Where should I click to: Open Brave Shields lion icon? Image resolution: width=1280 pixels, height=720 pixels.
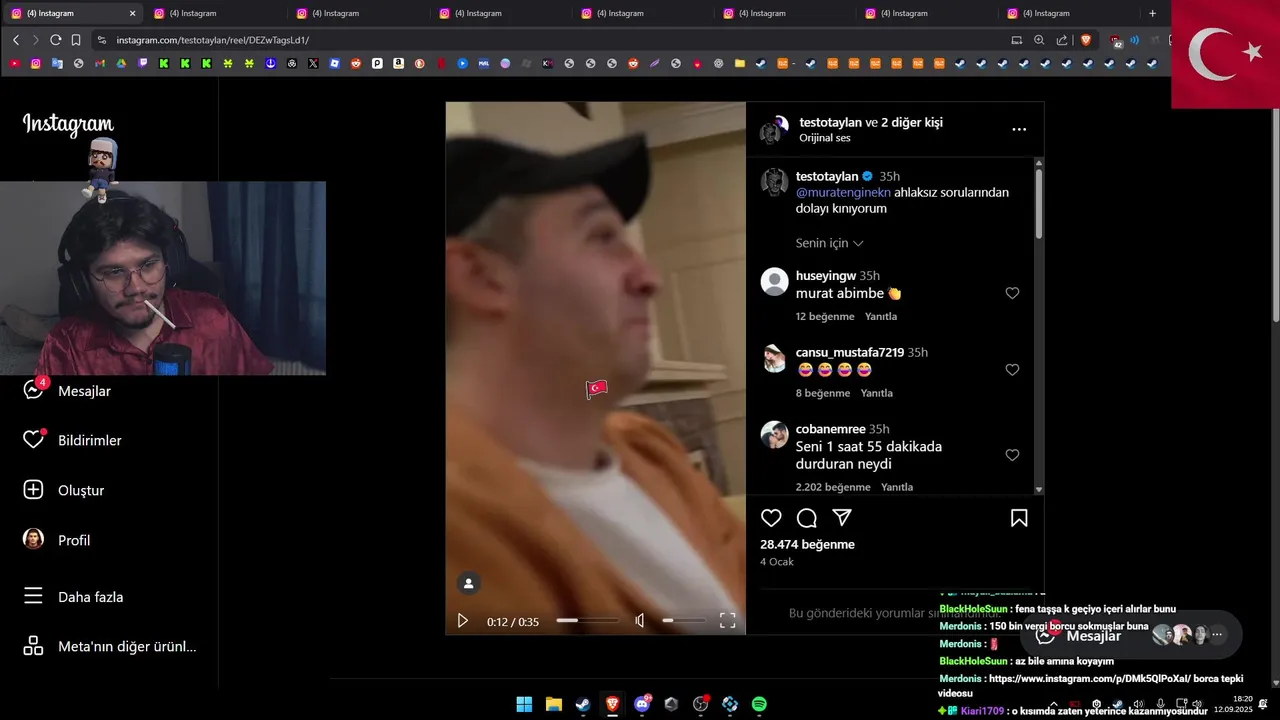coord(1086,40)
